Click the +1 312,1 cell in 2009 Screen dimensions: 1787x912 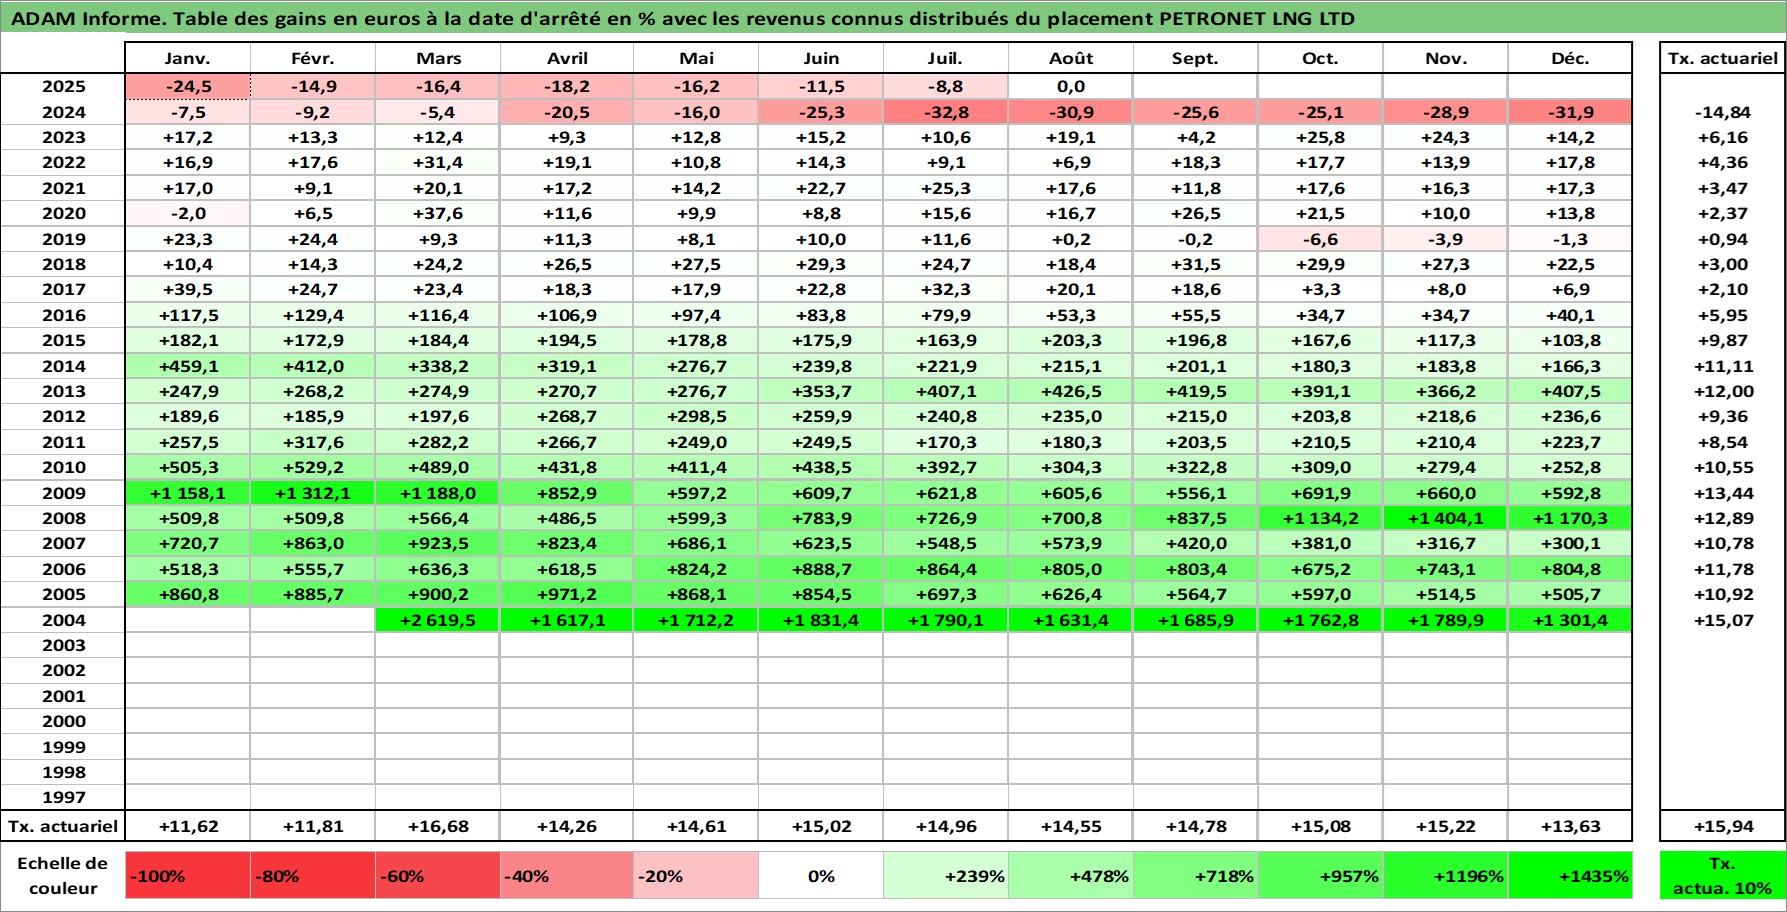pos(312,493)
